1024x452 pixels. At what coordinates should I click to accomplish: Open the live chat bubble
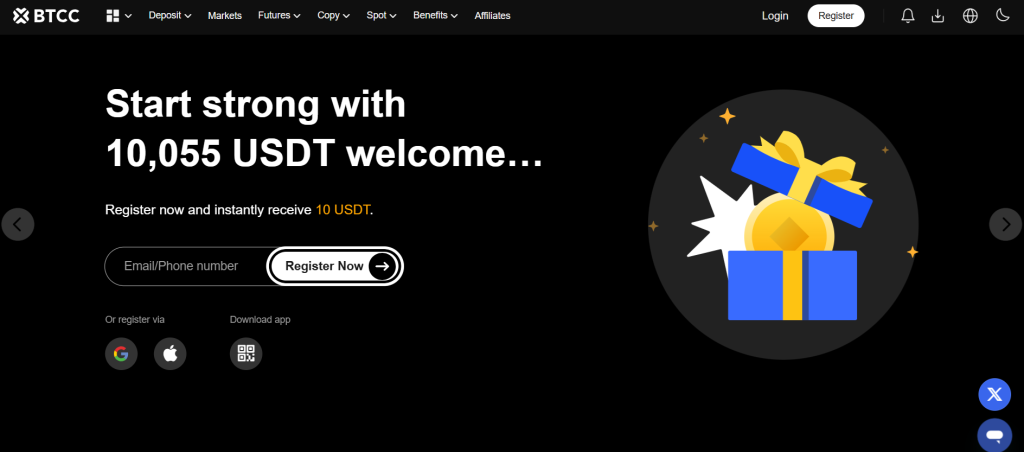click(x=995, y=435)
